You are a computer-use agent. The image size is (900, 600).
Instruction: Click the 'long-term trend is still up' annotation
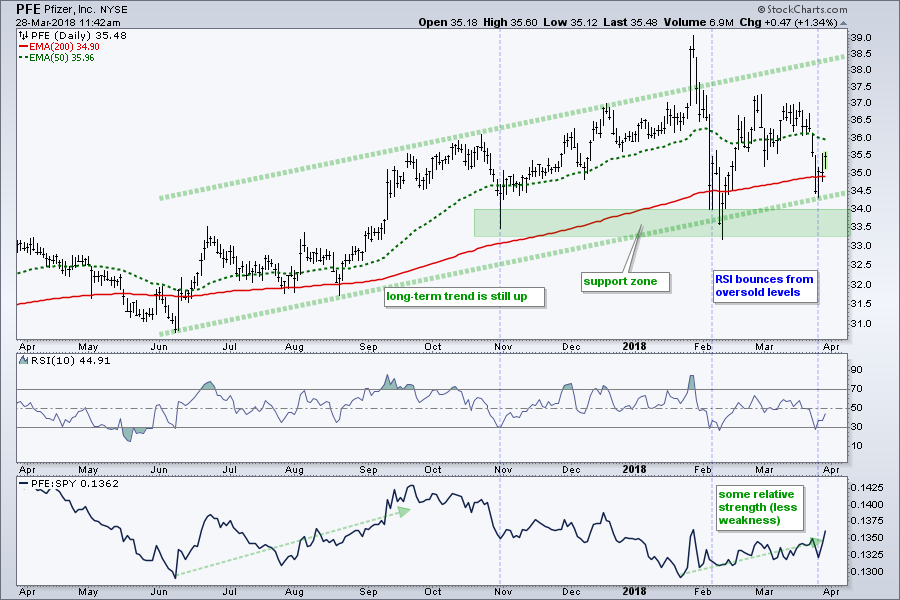(464, 297)
